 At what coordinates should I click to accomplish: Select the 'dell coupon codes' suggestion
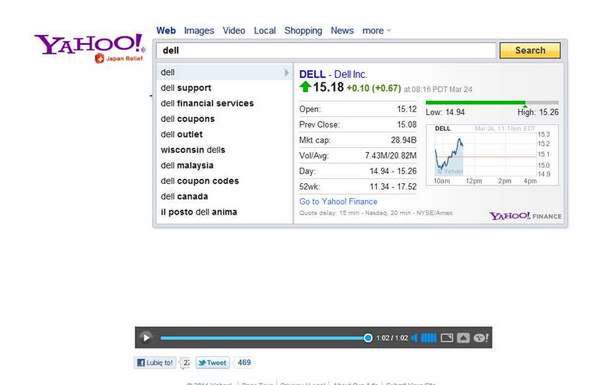[x=224, y=181]
